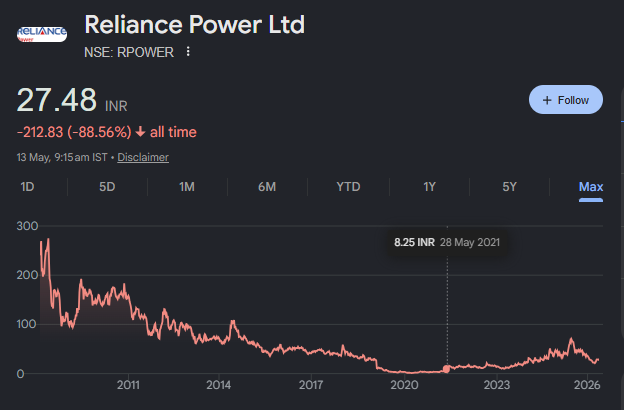Select the Max time range
Viewport: 624px width, 410px height.
591,187
